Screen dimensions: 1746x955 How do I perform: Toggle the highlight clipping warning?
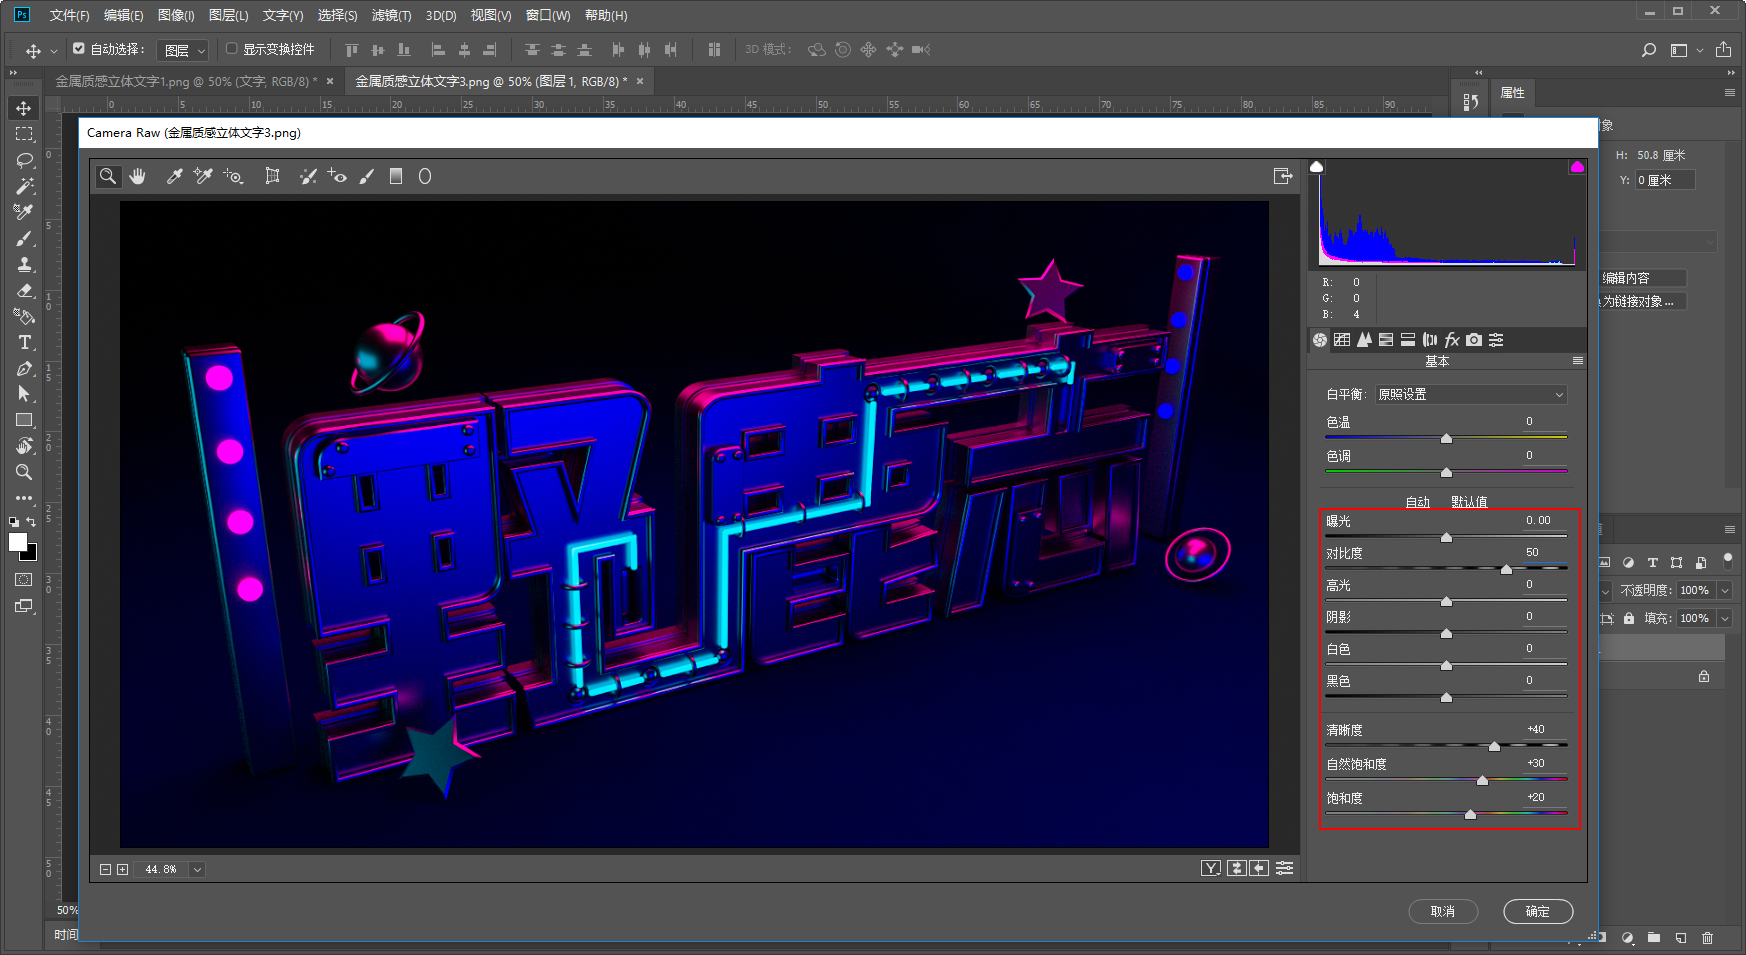point(1577,167)
